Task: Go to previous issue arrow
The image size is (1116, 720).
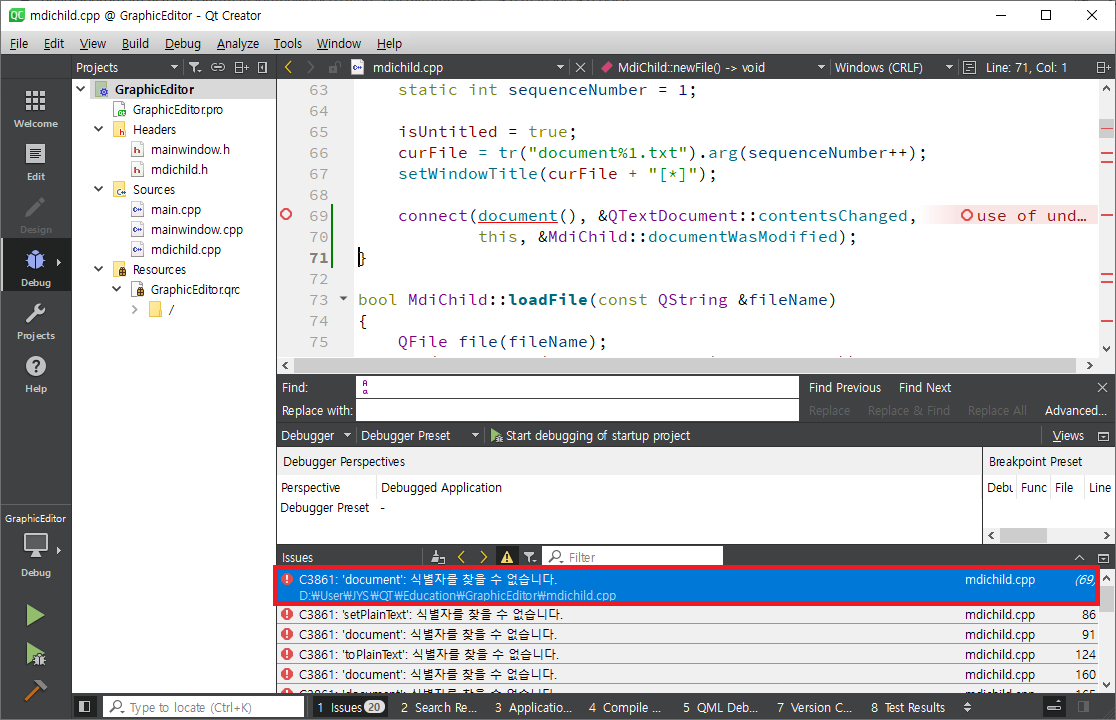Action: (461, 556)
